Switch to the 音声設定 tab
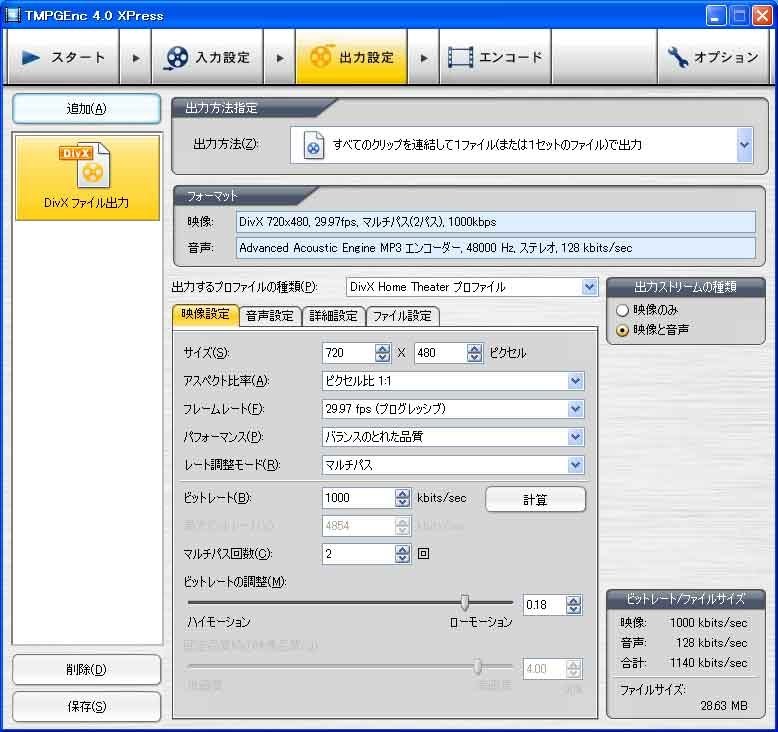This screenshot has width=778, height=732. click(x=270, y=316)
